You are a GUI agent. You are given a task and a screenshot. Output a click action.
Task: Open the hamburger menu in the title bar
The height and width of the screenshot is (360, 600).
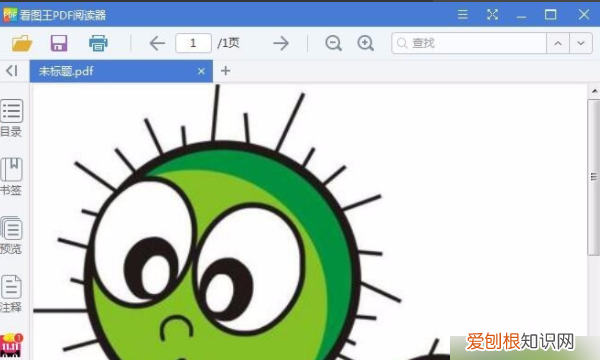pyautogui.click(x=463, y=15)
